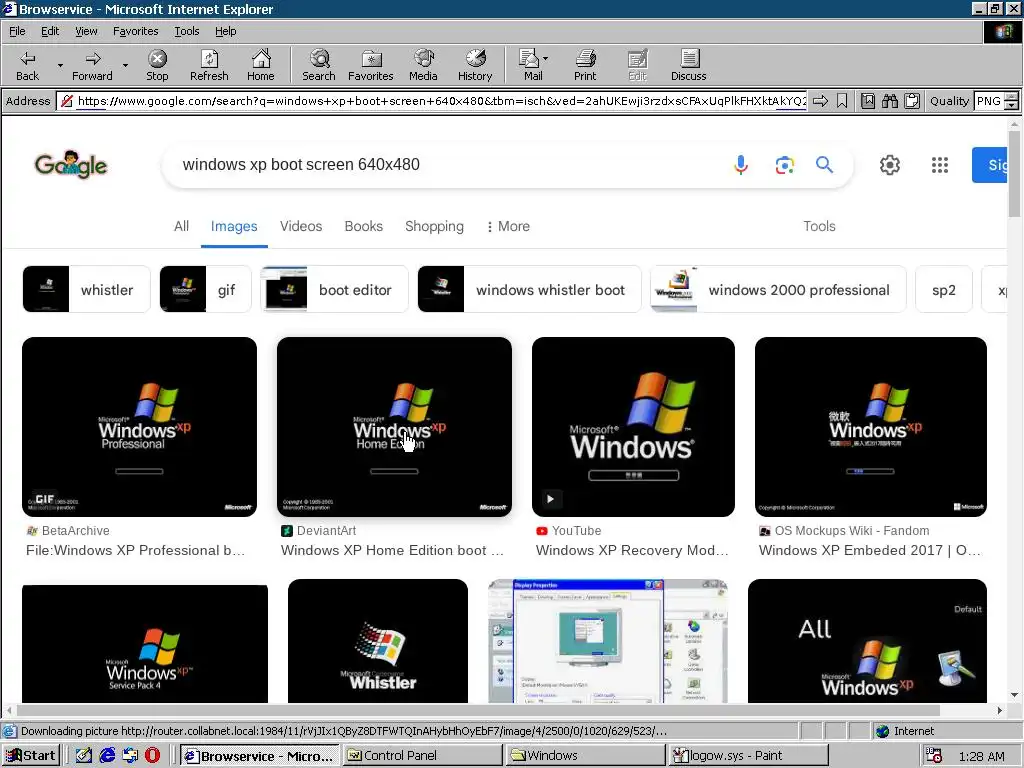Start voice search with microphone icon
Viewport: 1024px width, 768px height.
pos(741,165)
